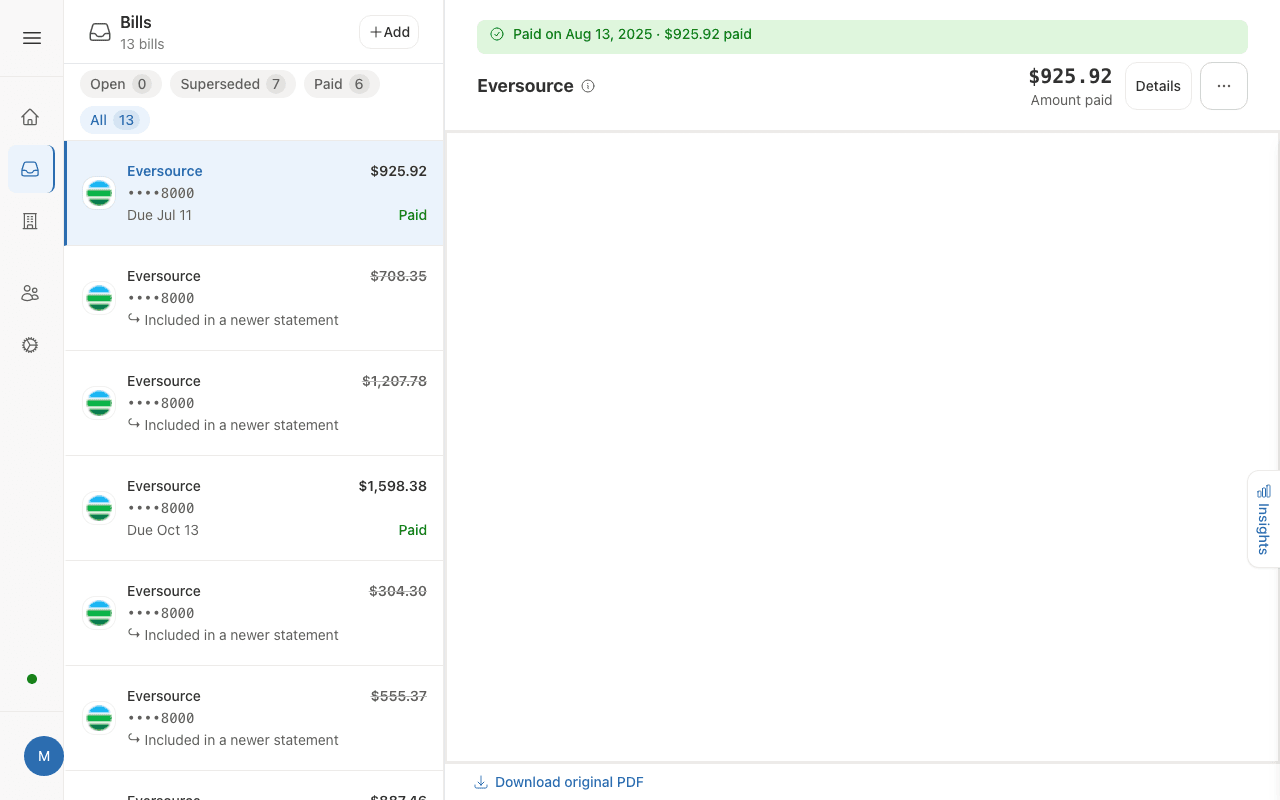Filter bills by Paid
The width and height of the screenshot is (1280, 800).
[x=342, y=84]
